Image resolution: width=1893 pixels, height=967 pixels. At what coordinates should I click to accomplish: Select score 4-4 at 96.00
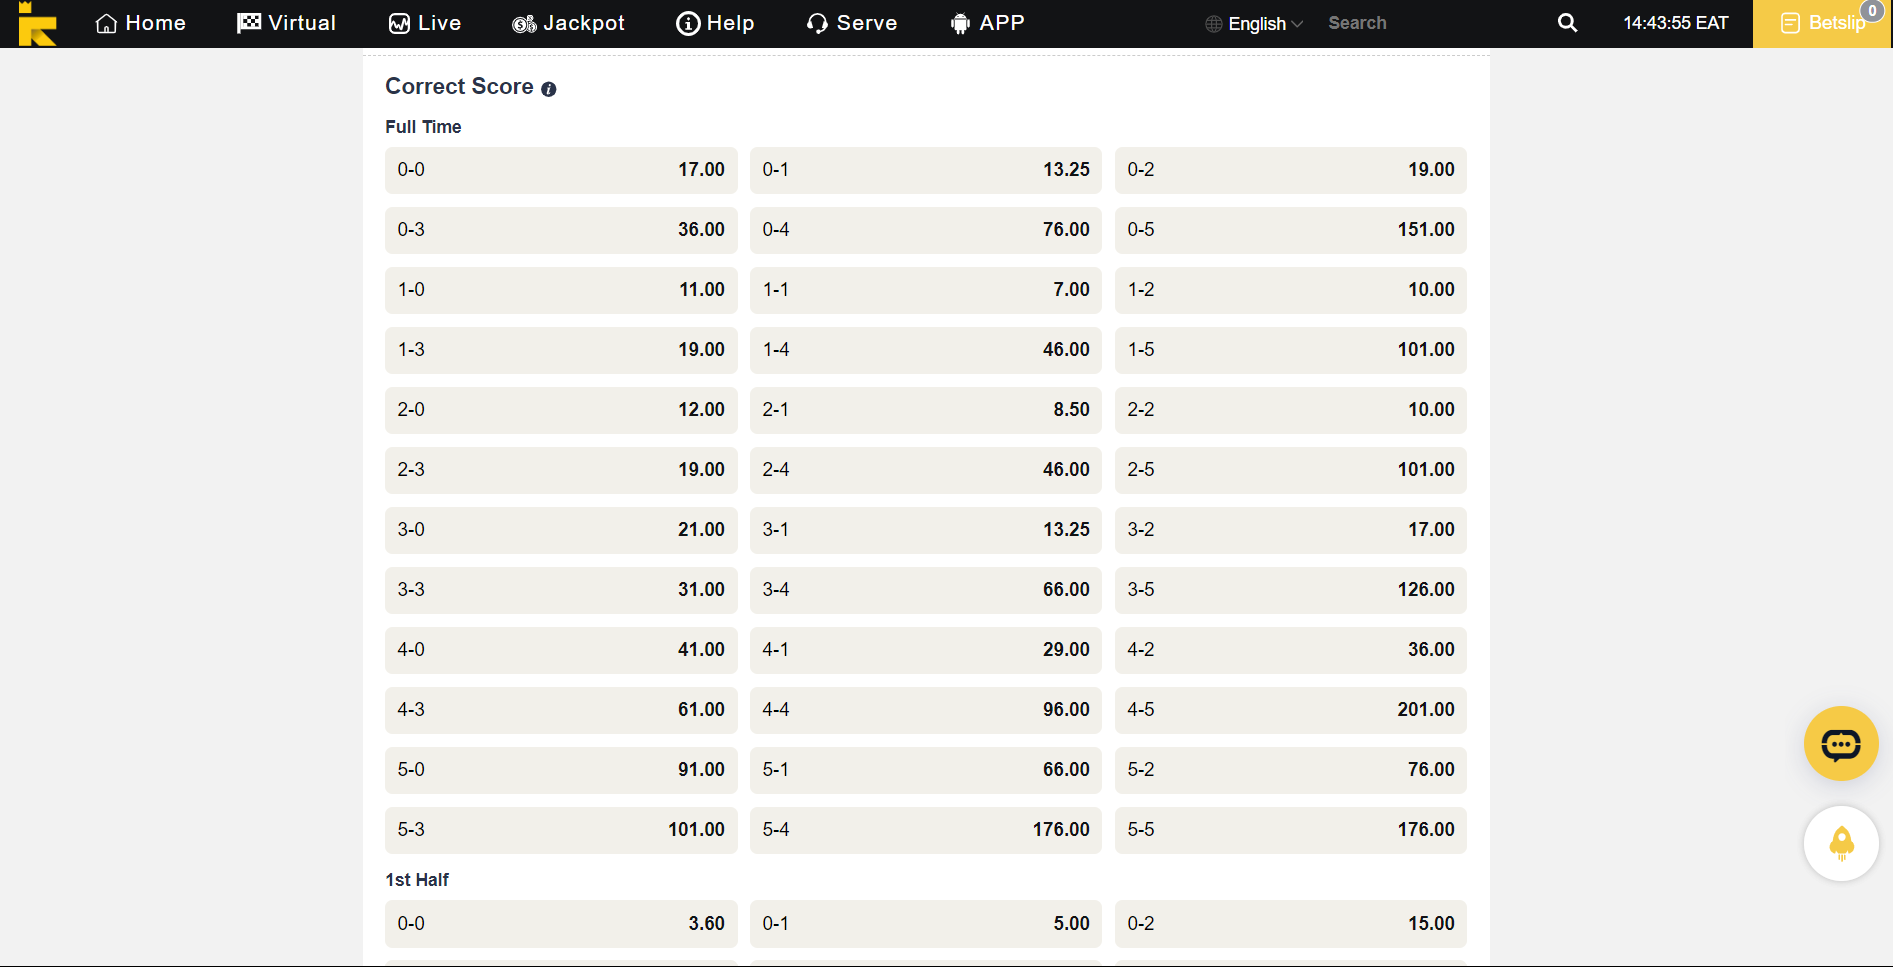[x=926, y=710]
